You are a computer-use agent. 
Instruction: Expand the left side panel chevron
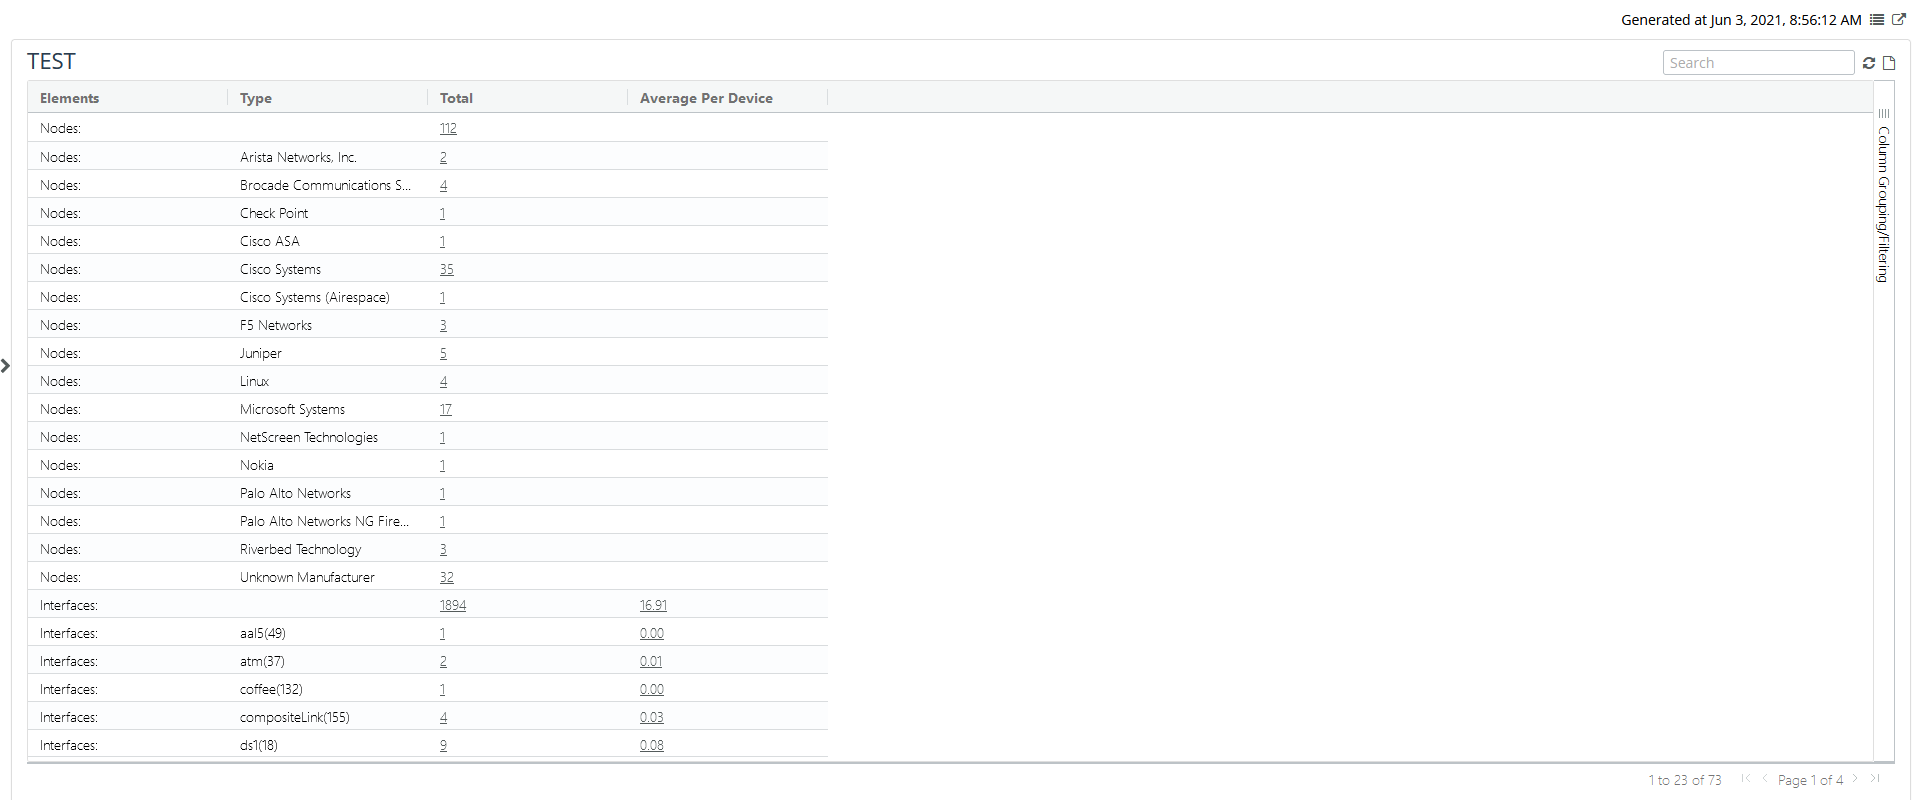point(6,366)
